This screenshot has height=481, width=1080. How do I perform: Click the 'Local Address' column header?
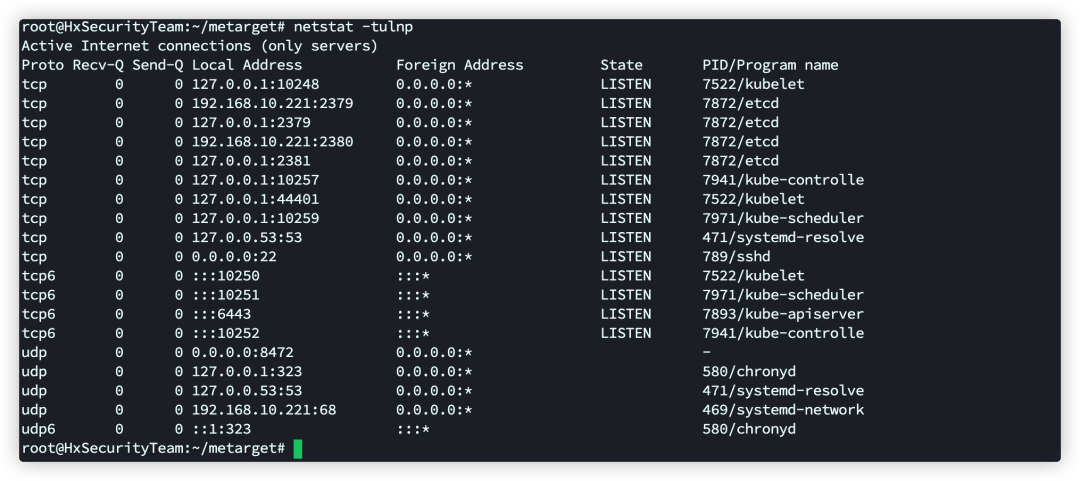[x=247, y=65]
